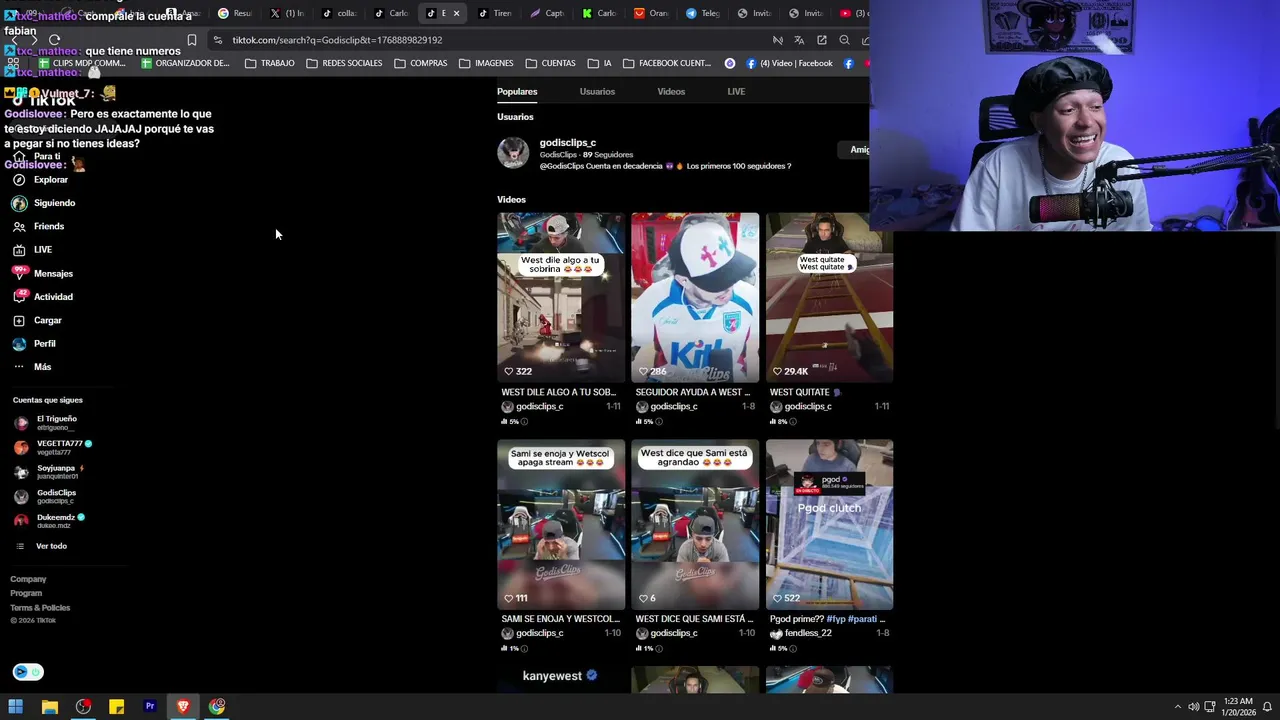The height and width of the screenshot is (720, 1280).
Task: Open COMPRAS bookmarks folder
Action: [421, 63]
